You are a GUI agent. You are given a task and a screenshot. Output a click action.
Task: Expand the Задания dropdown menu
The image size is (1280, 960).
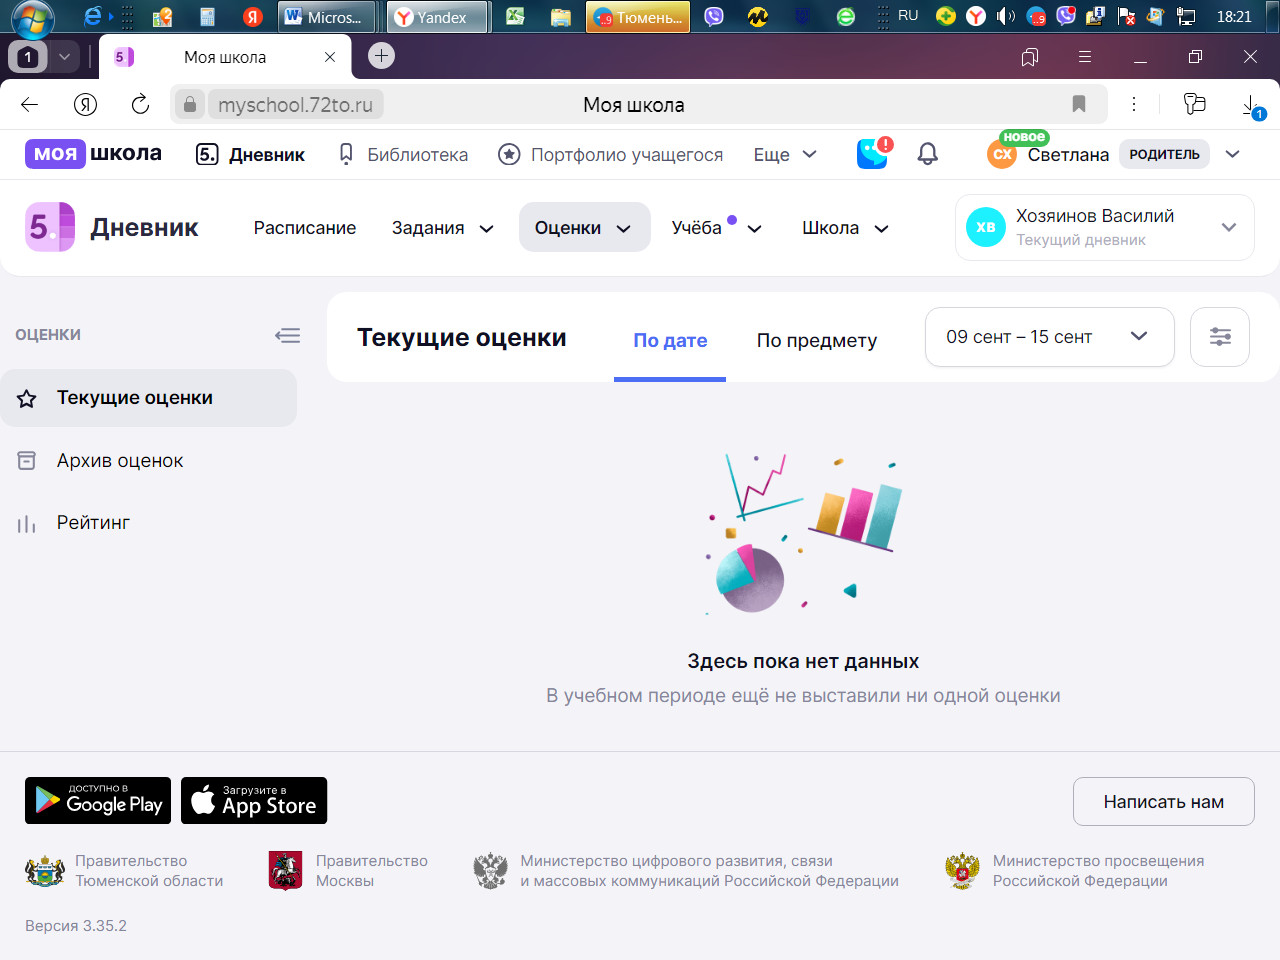point(442,228)
